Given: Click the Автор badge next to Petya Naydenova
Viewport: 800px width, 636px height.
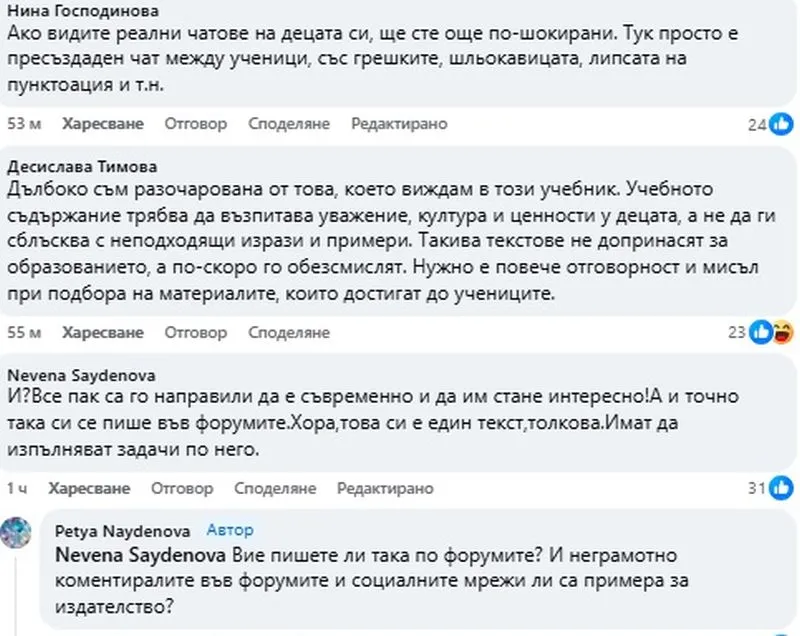Looking at the screenshot, I should 229,530.
